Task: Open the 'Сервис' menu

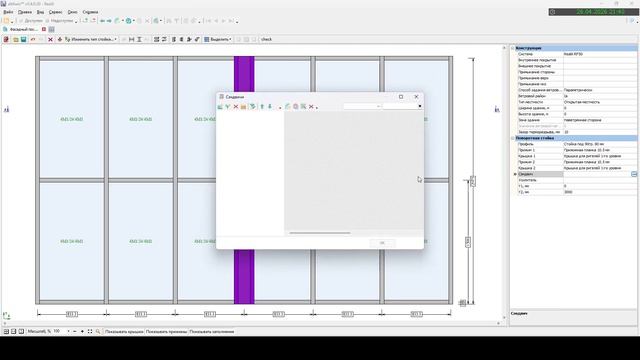Action: [56, 12]
